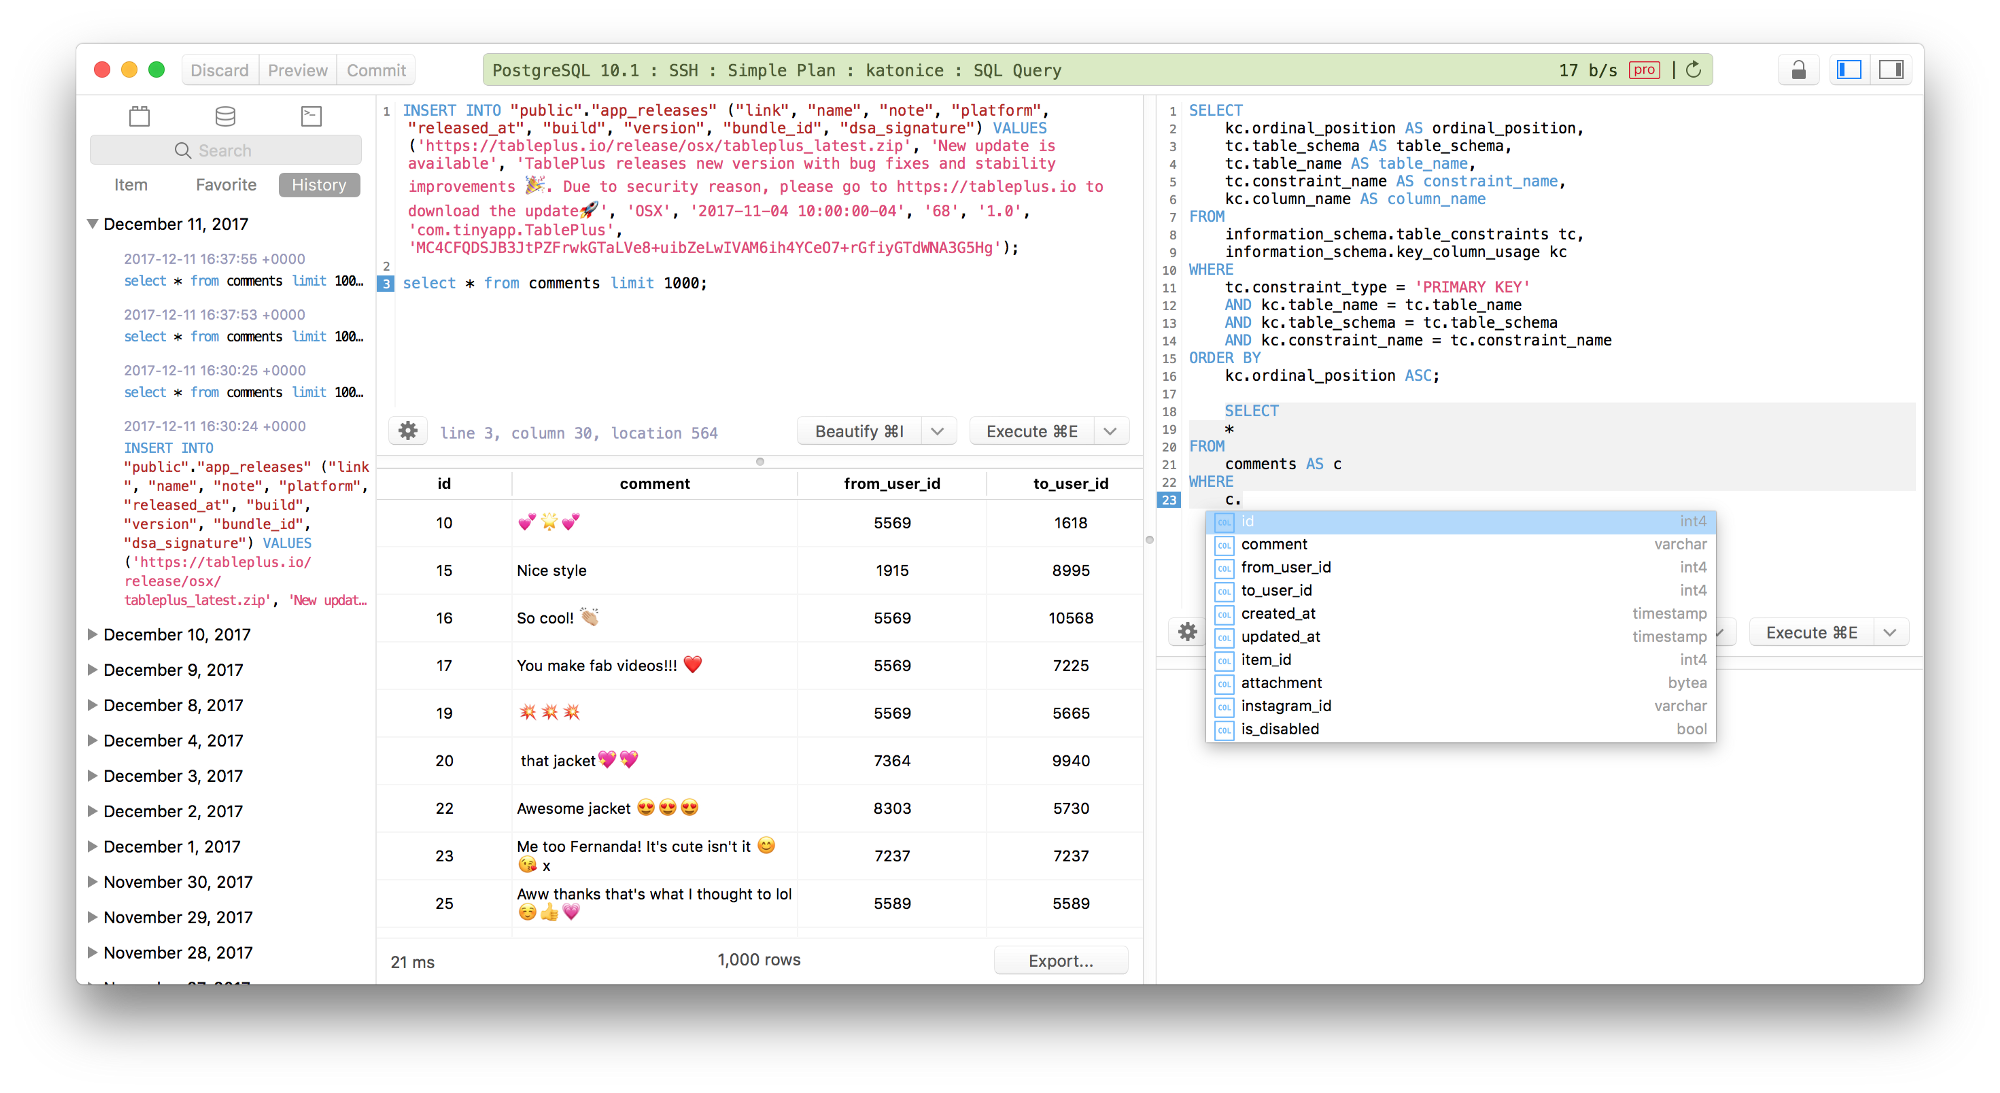This screenshot has width=2000, height=1093.
Task: Select the cell with id 25
Action: (444, 903)
